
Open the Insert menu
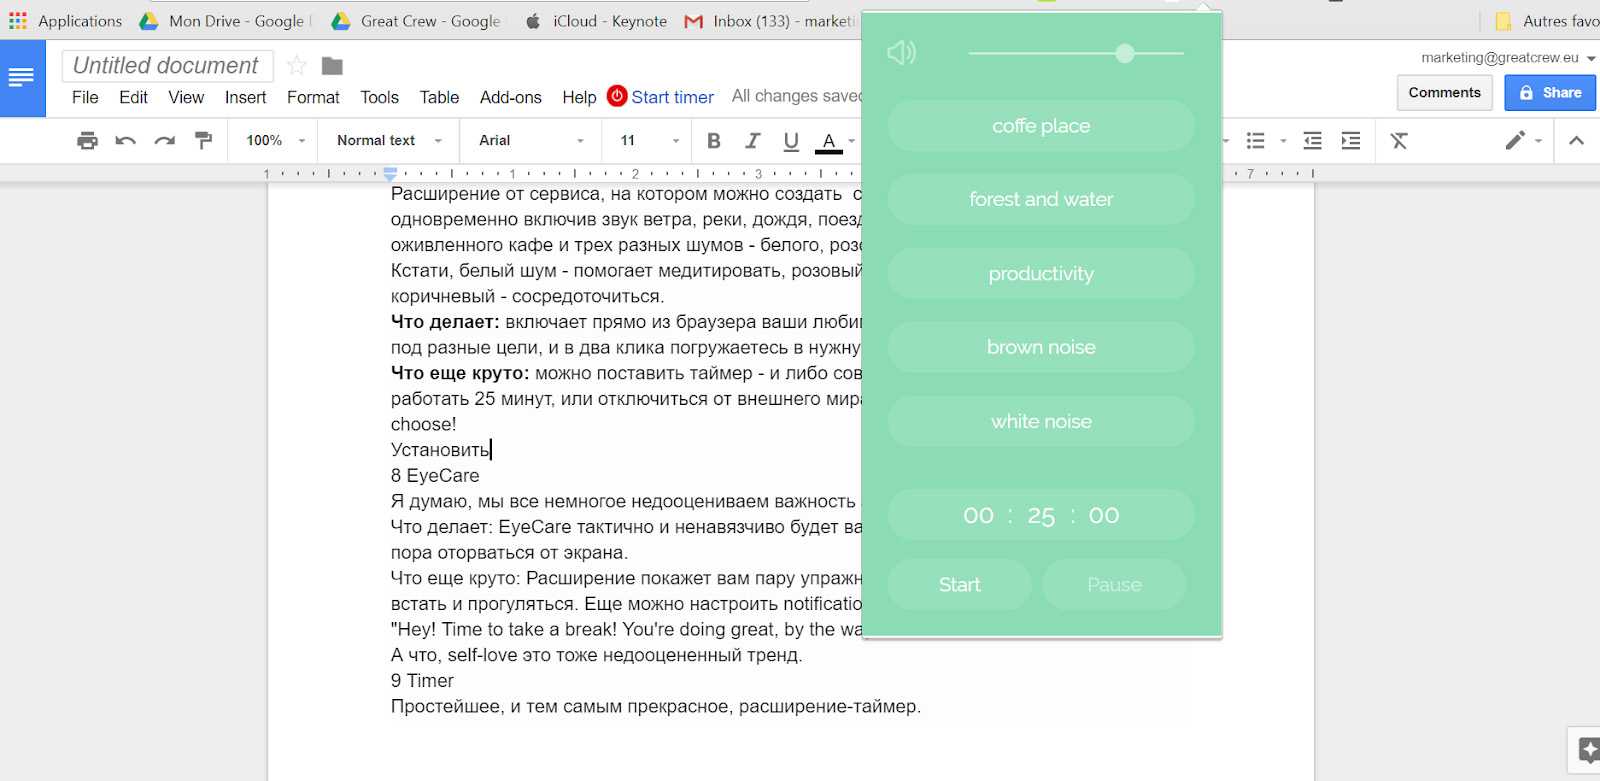[245, 97]
